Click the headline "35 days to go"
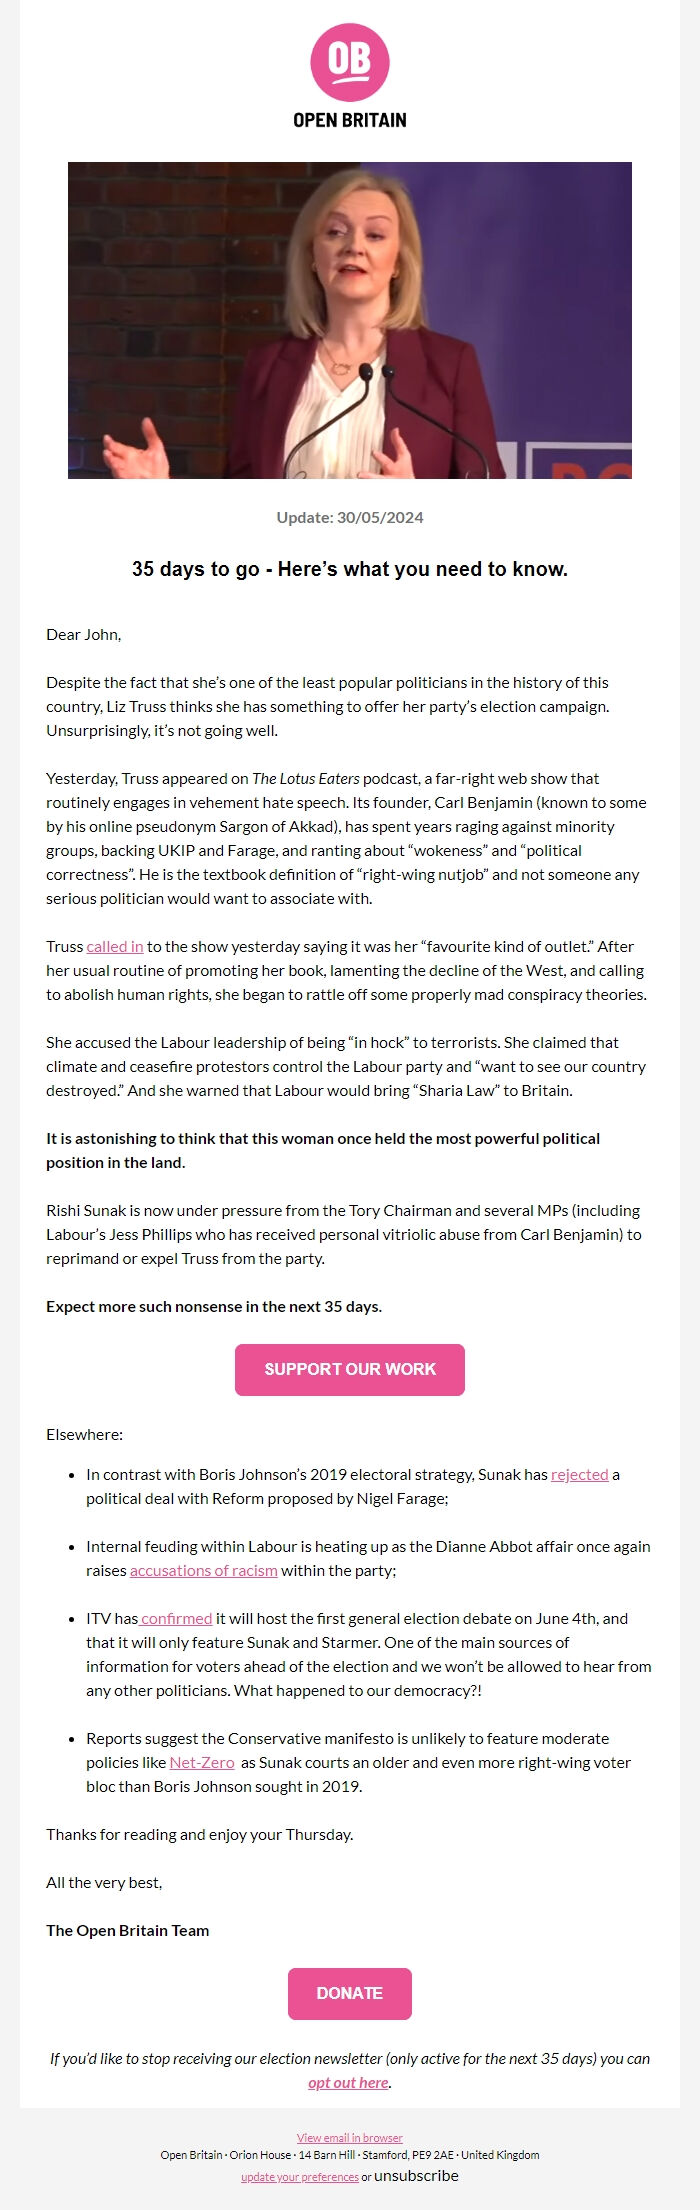 [x=351, y=568]
